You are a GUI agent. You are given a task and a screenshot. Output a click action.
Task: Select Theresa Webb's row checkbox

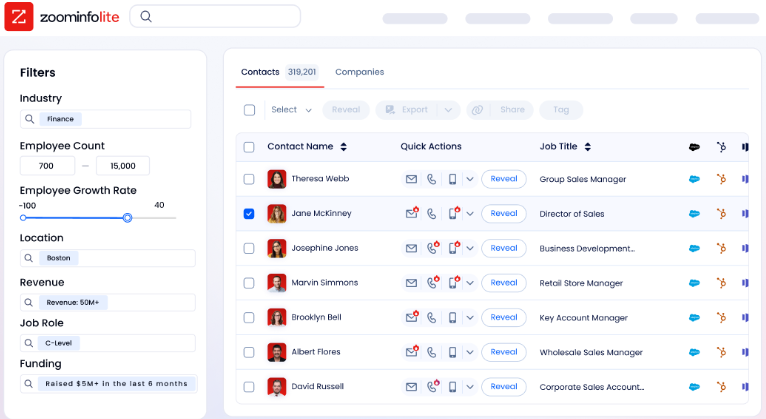pyautogui.click(x=249, y=179)
